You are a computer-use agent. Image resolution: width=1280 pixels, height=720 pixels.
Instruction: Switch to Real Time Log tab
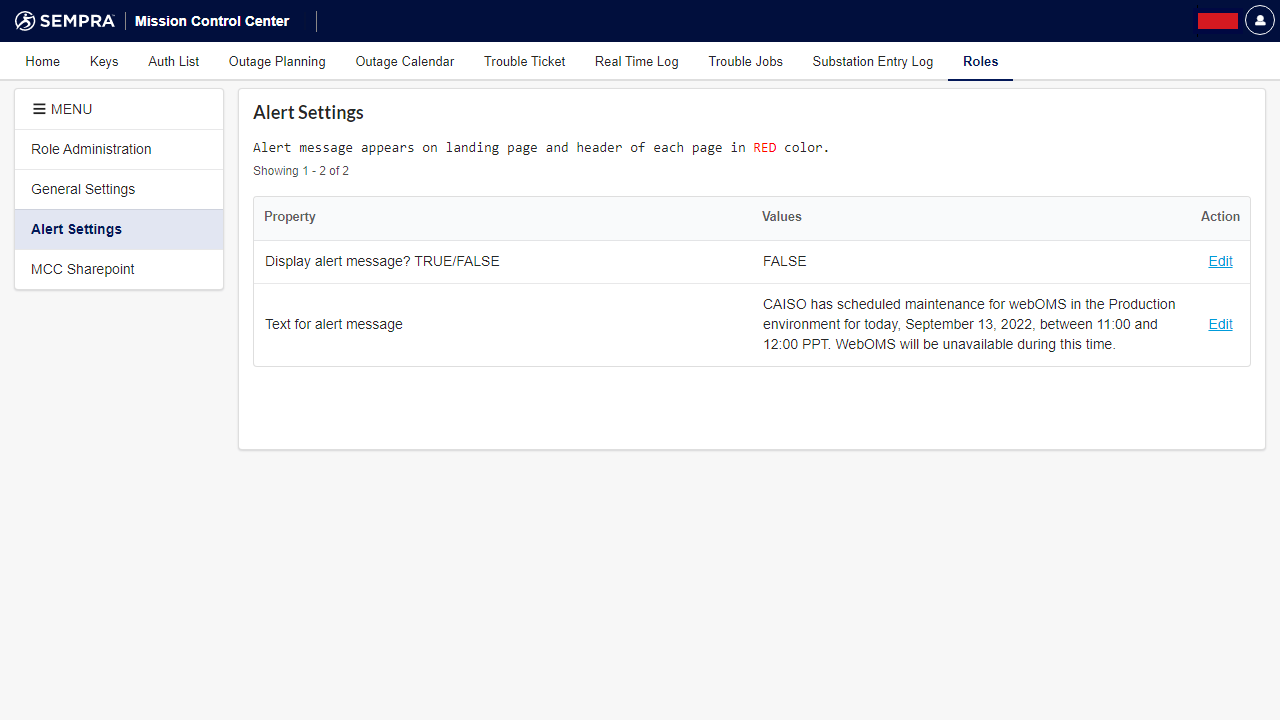point(637,61)
